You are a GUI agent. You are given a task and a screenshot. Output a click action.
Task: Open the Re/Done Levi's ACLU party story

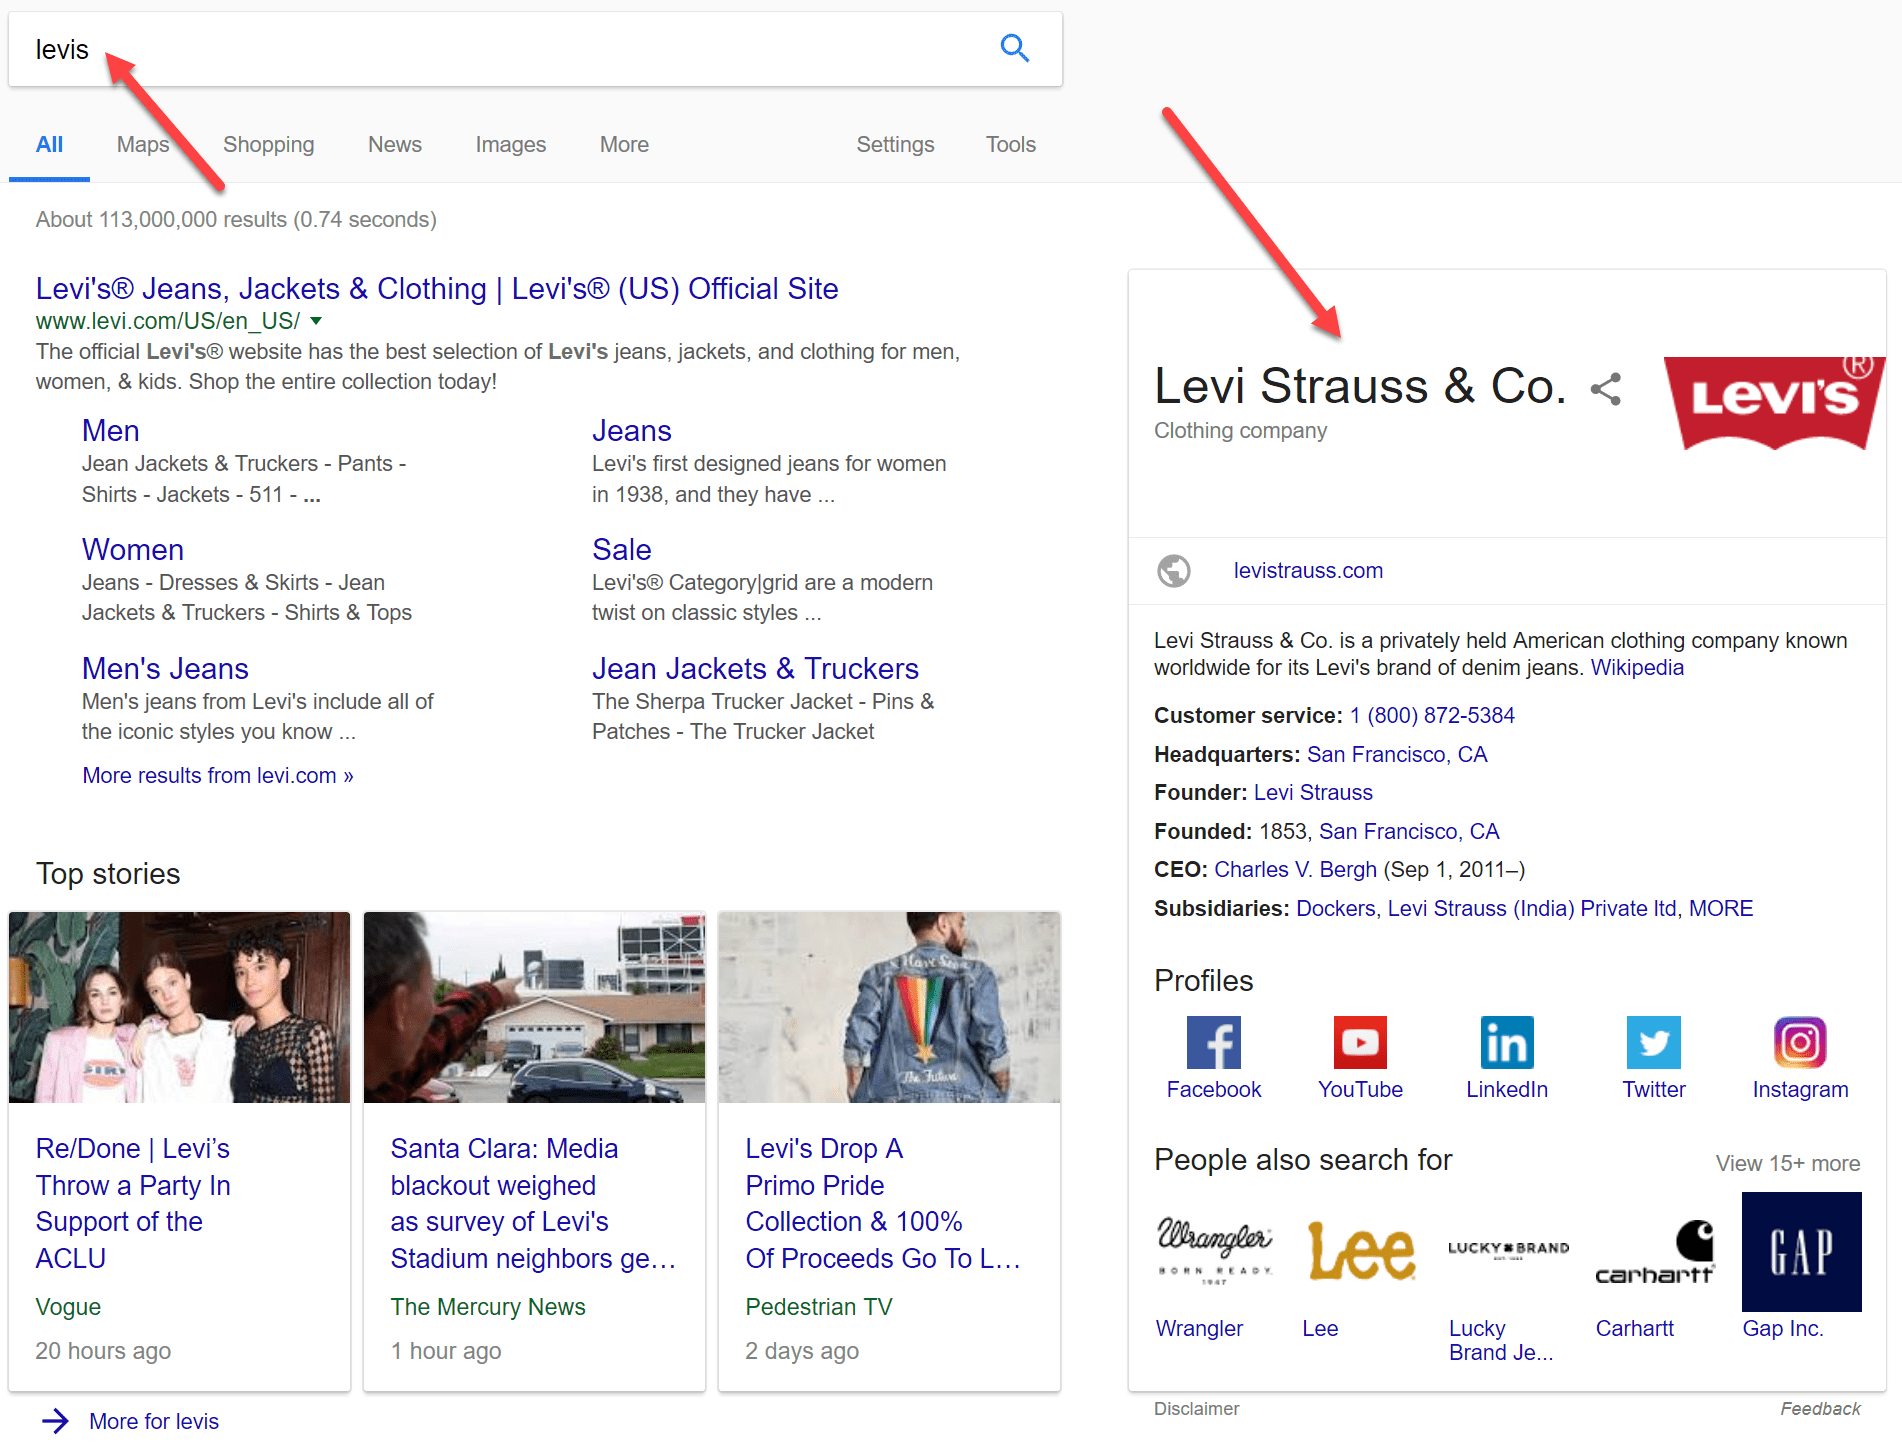133,1203
